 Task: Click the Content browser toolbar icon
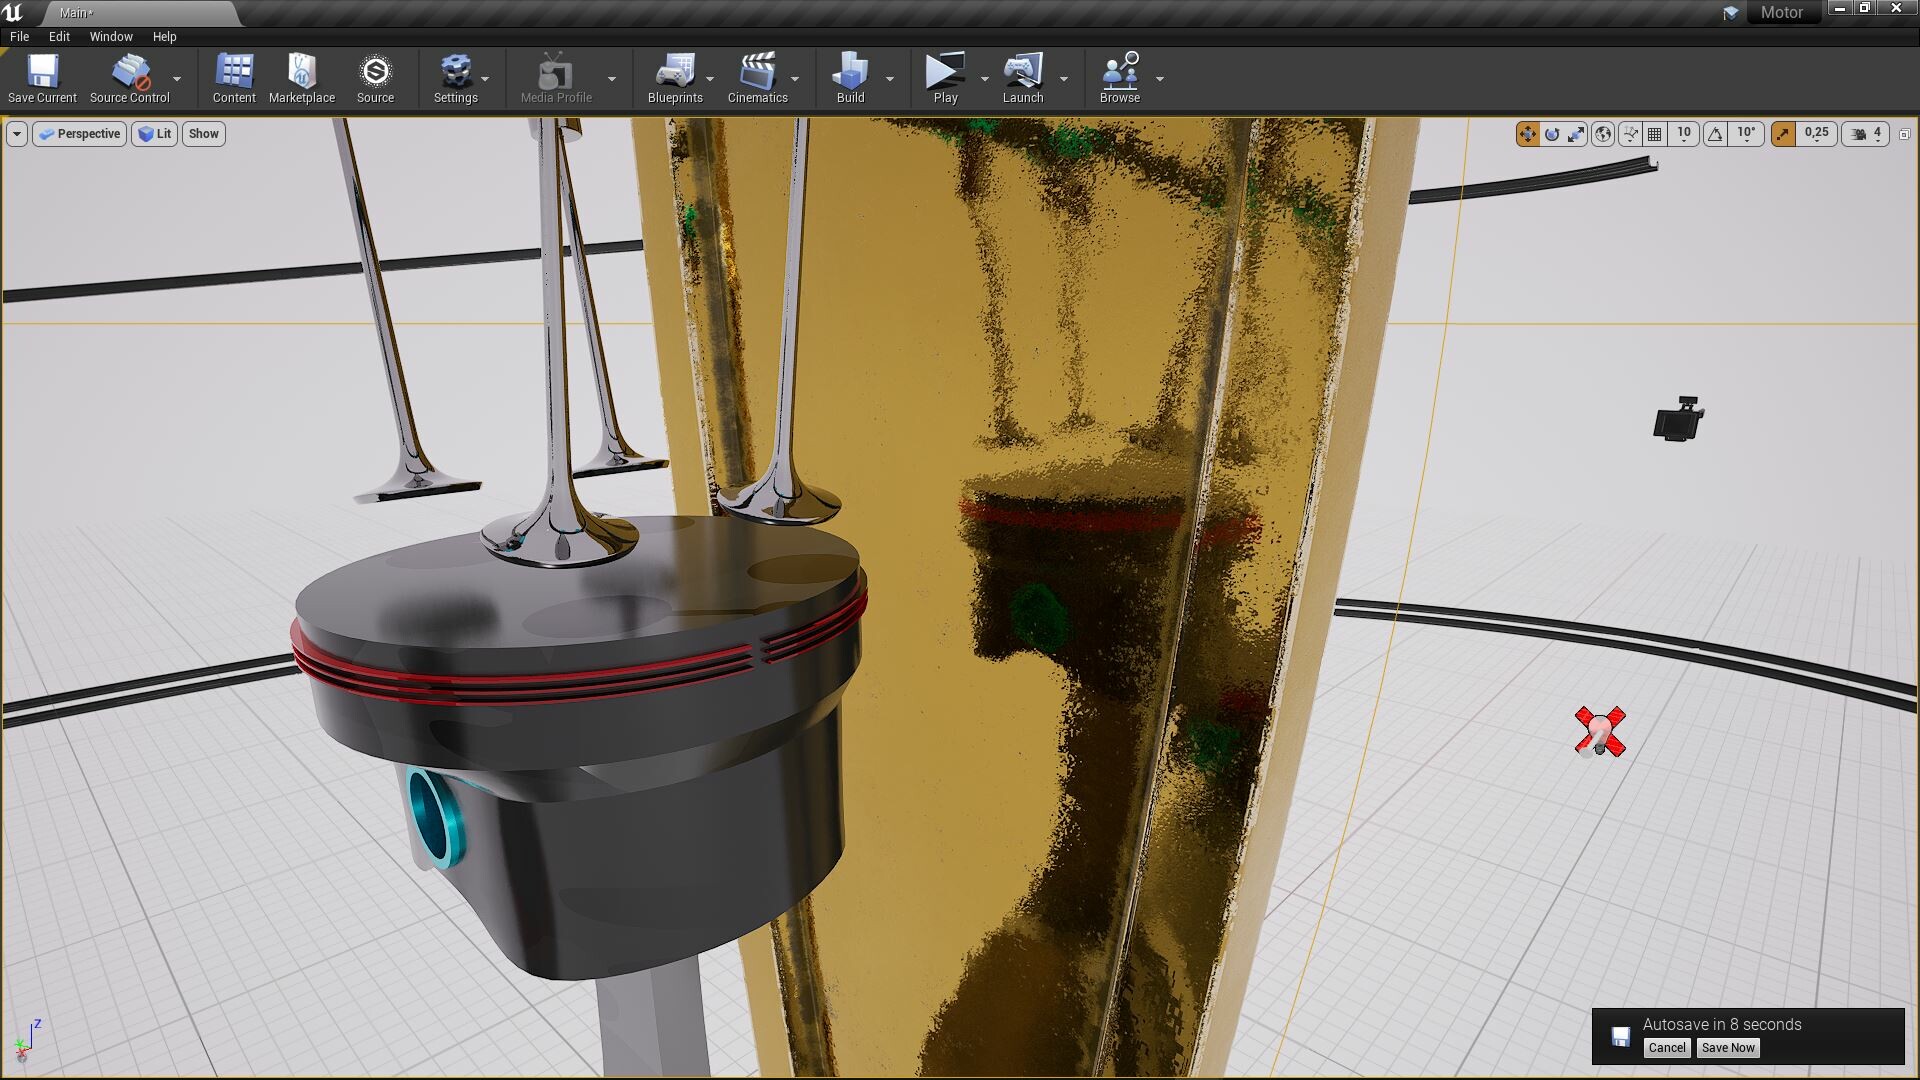[x=233, y=78]
